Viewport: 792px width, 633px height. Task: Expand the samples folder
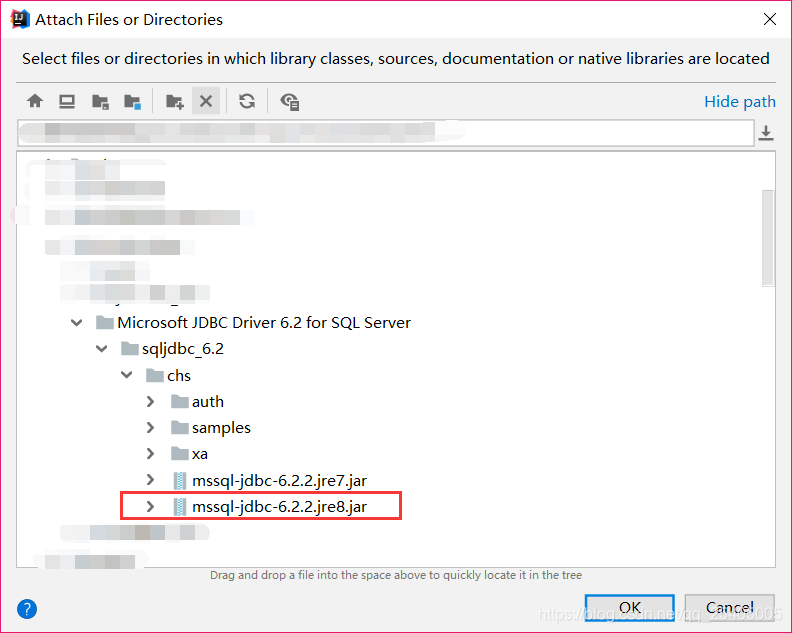pyautogui.click(x=150, y=427)
